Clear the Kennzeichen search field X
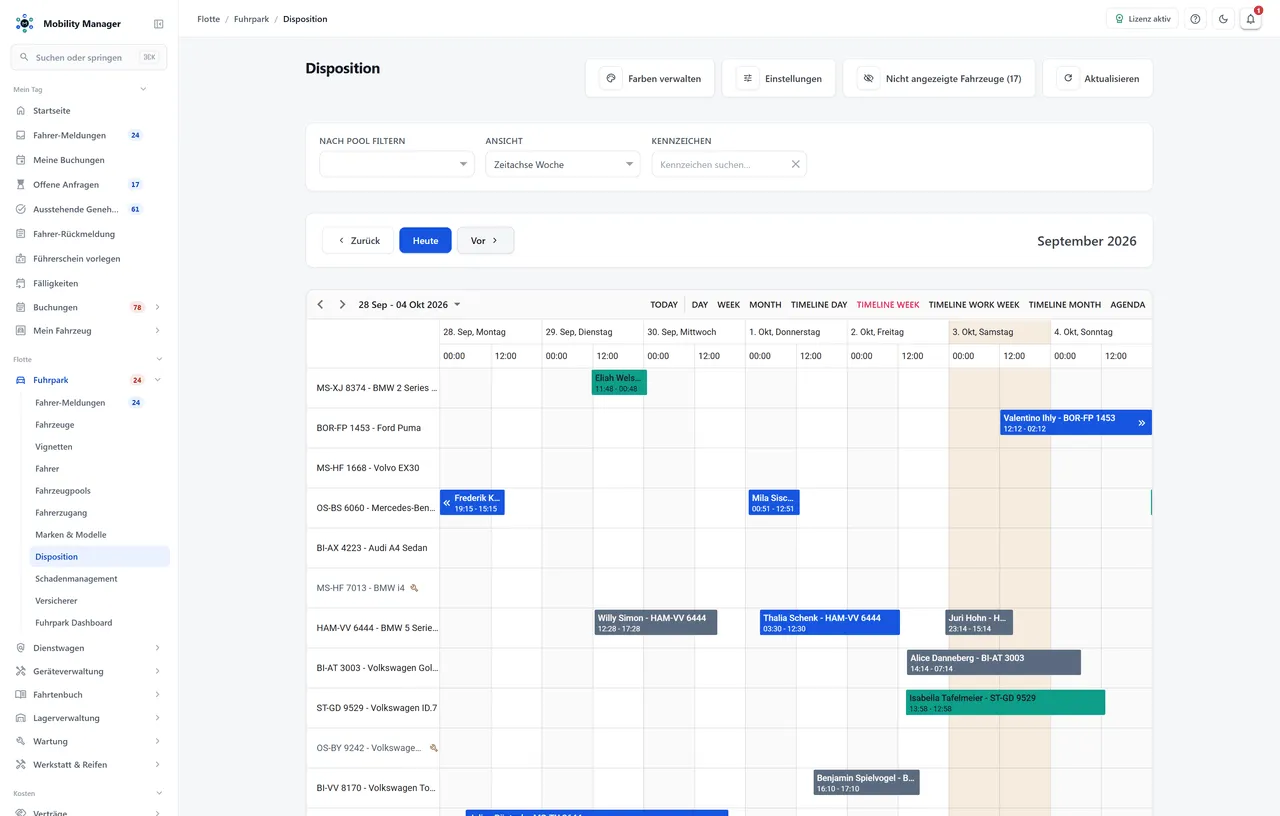1280x816 pixels. [x=796, y=164]
